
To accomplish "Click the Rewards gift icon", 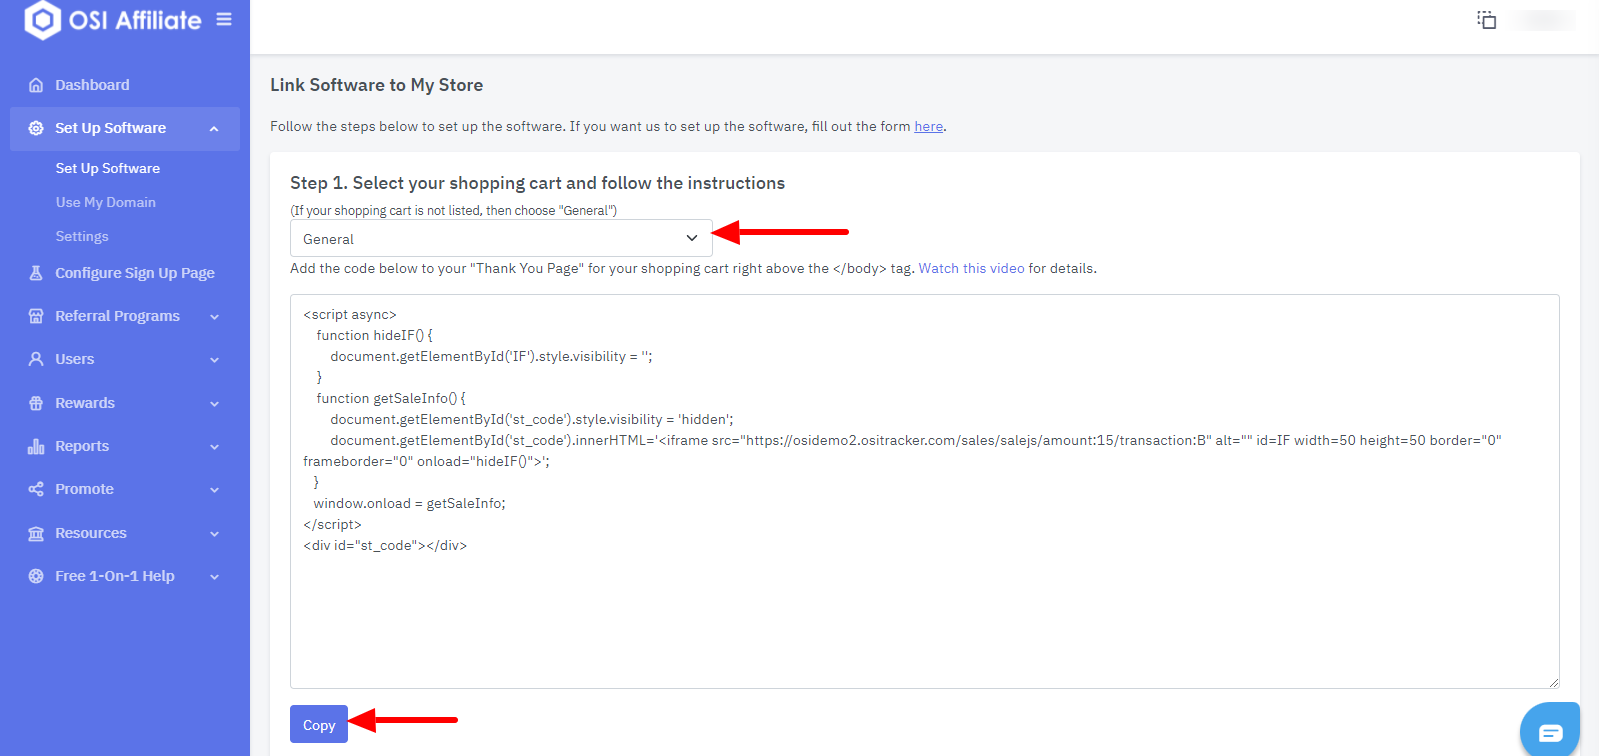I will 36,403.
